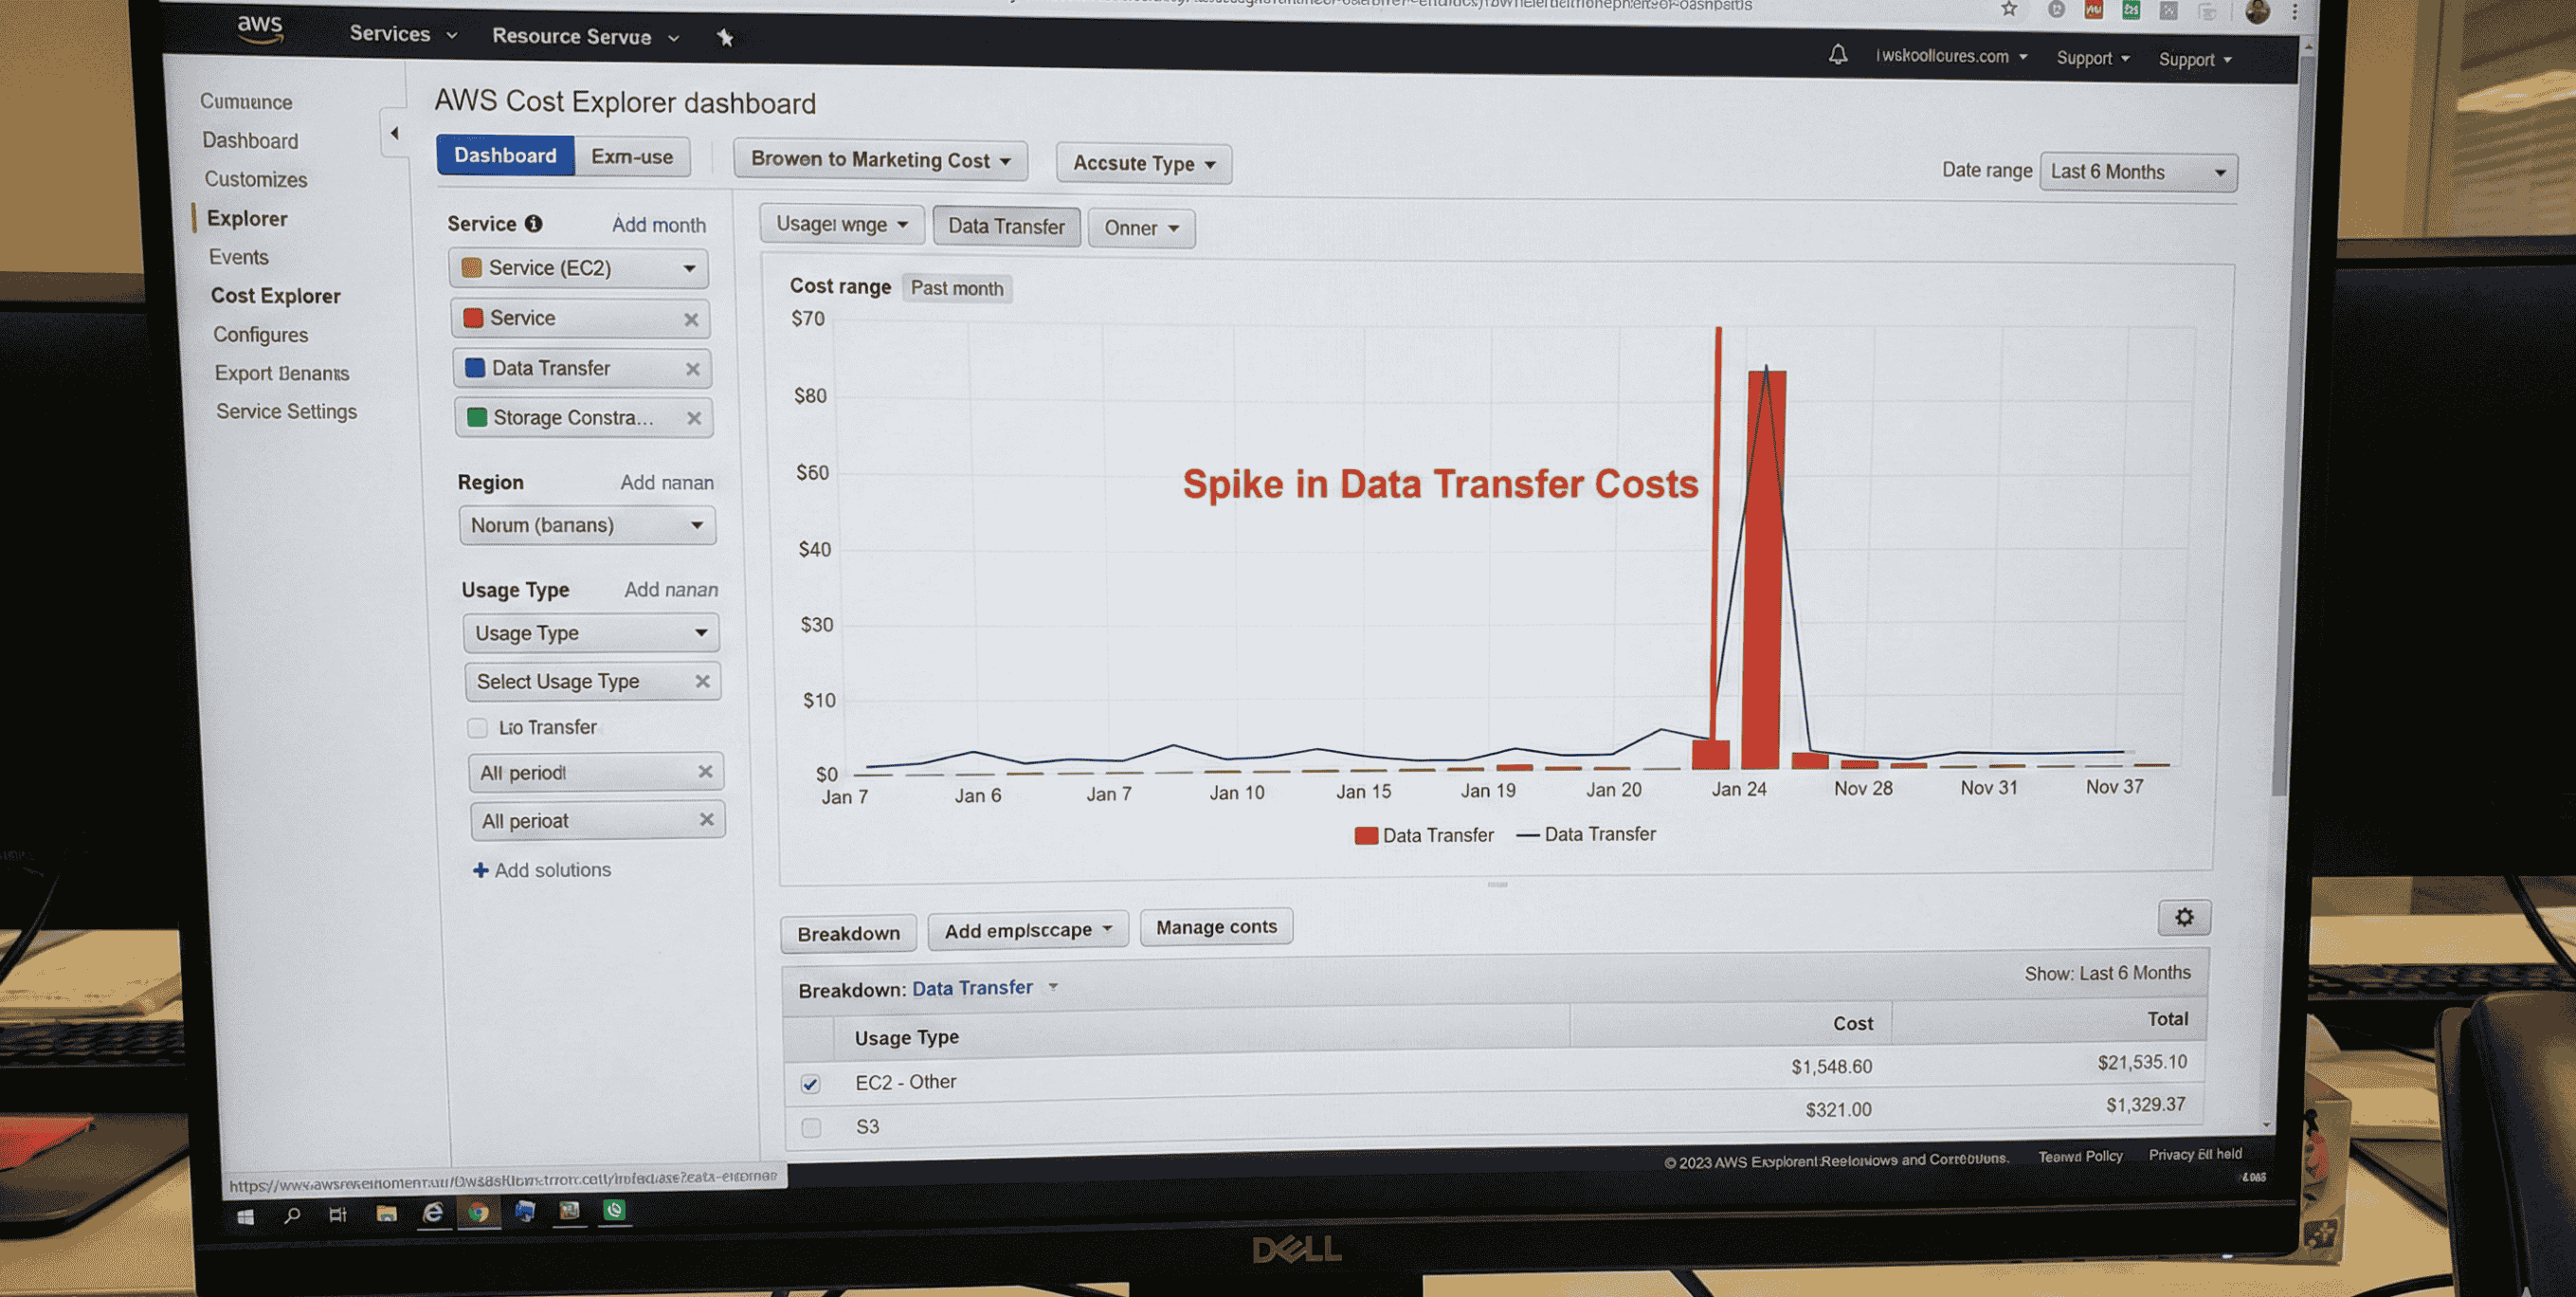Screen dimensions: 2576x1297
Task: Enable the Lio Transfer checkbox
Action: tap(477, 728)
